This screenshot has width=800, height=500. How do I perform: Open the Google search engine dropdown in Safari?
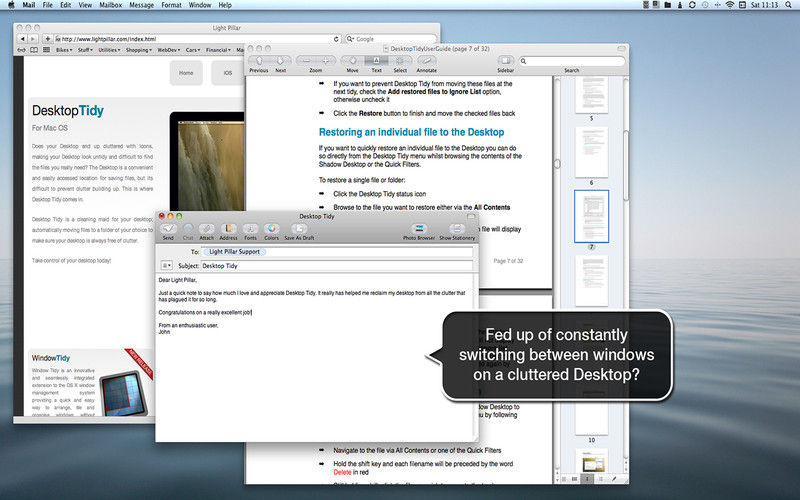click(351, 39)
